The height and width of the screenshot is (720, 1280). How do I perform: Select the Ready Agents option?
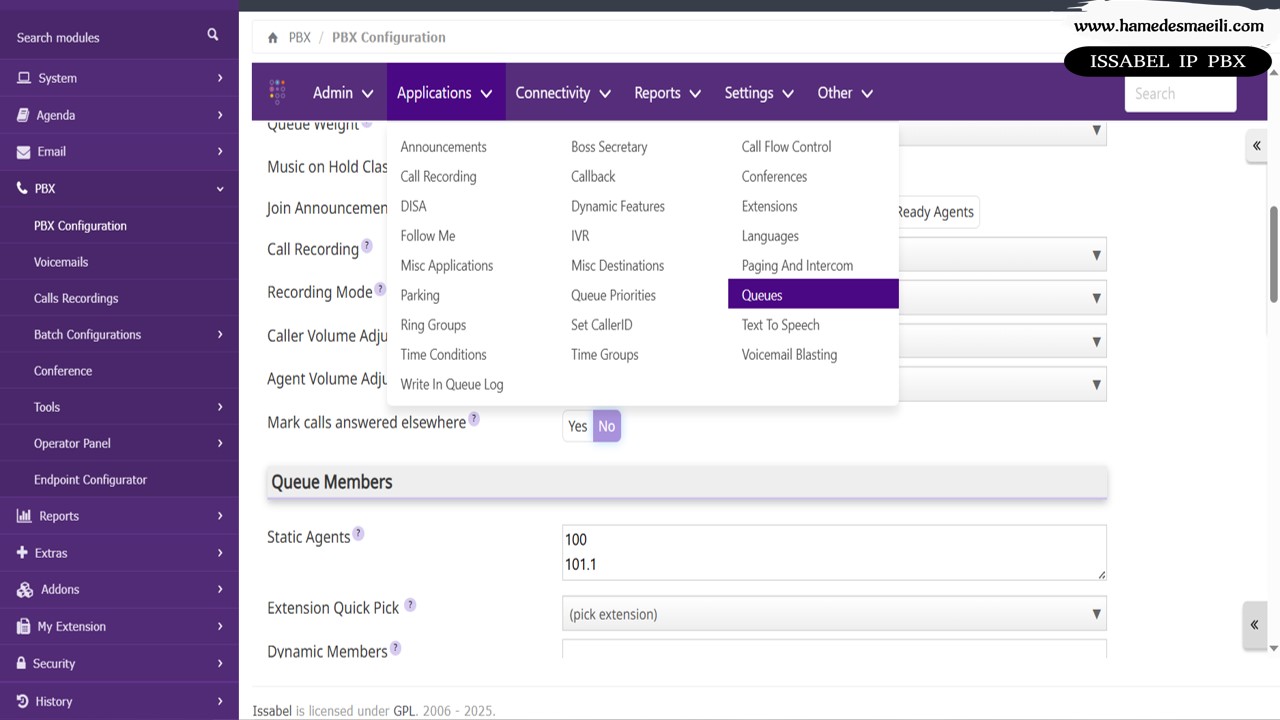pyautogui.click(x=934, y=212)
